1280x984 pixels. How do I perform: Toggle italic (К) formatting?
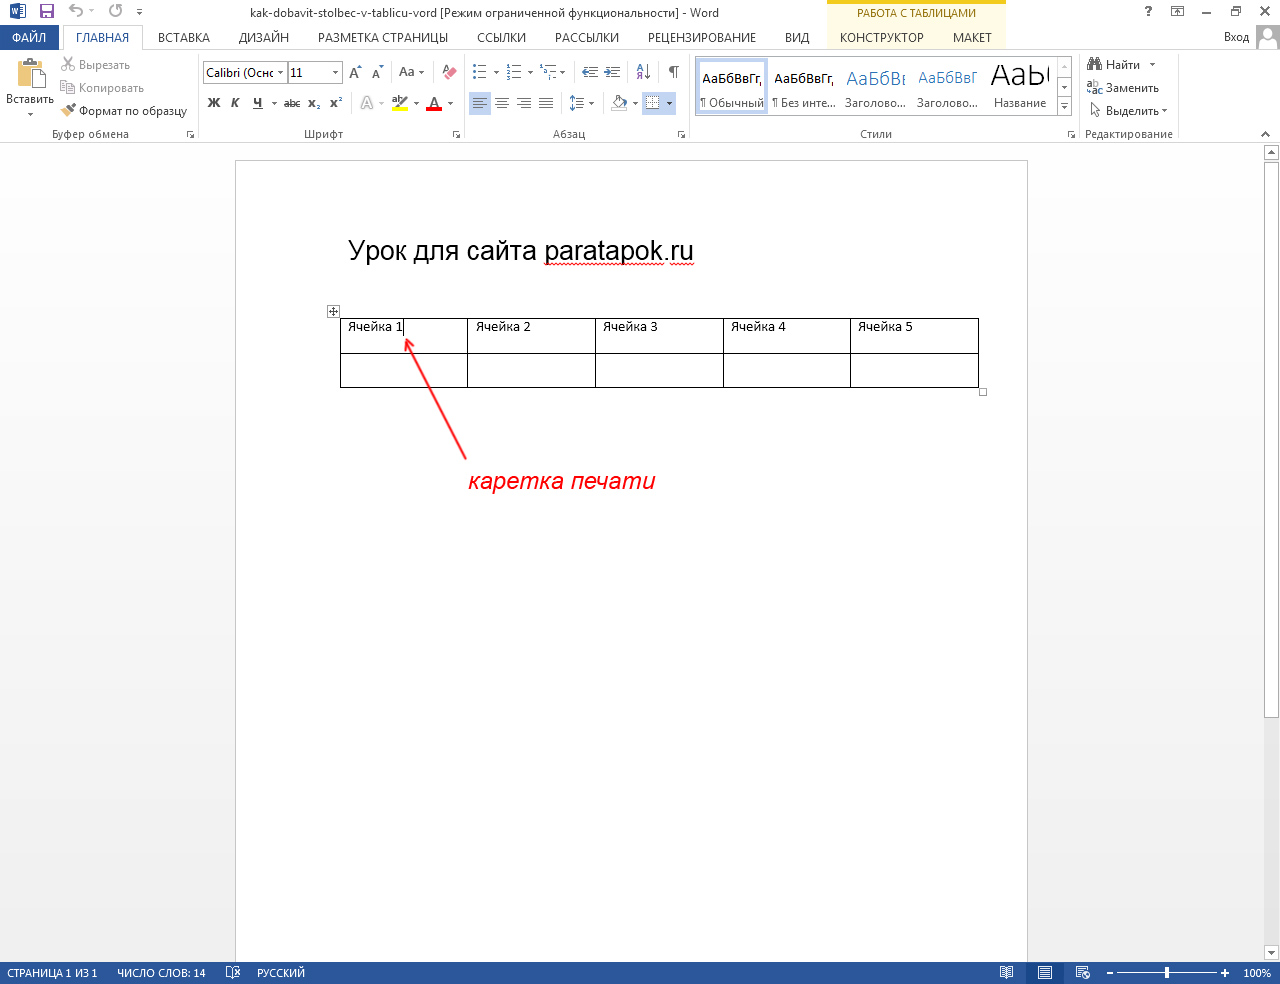[x=235, y=103]
